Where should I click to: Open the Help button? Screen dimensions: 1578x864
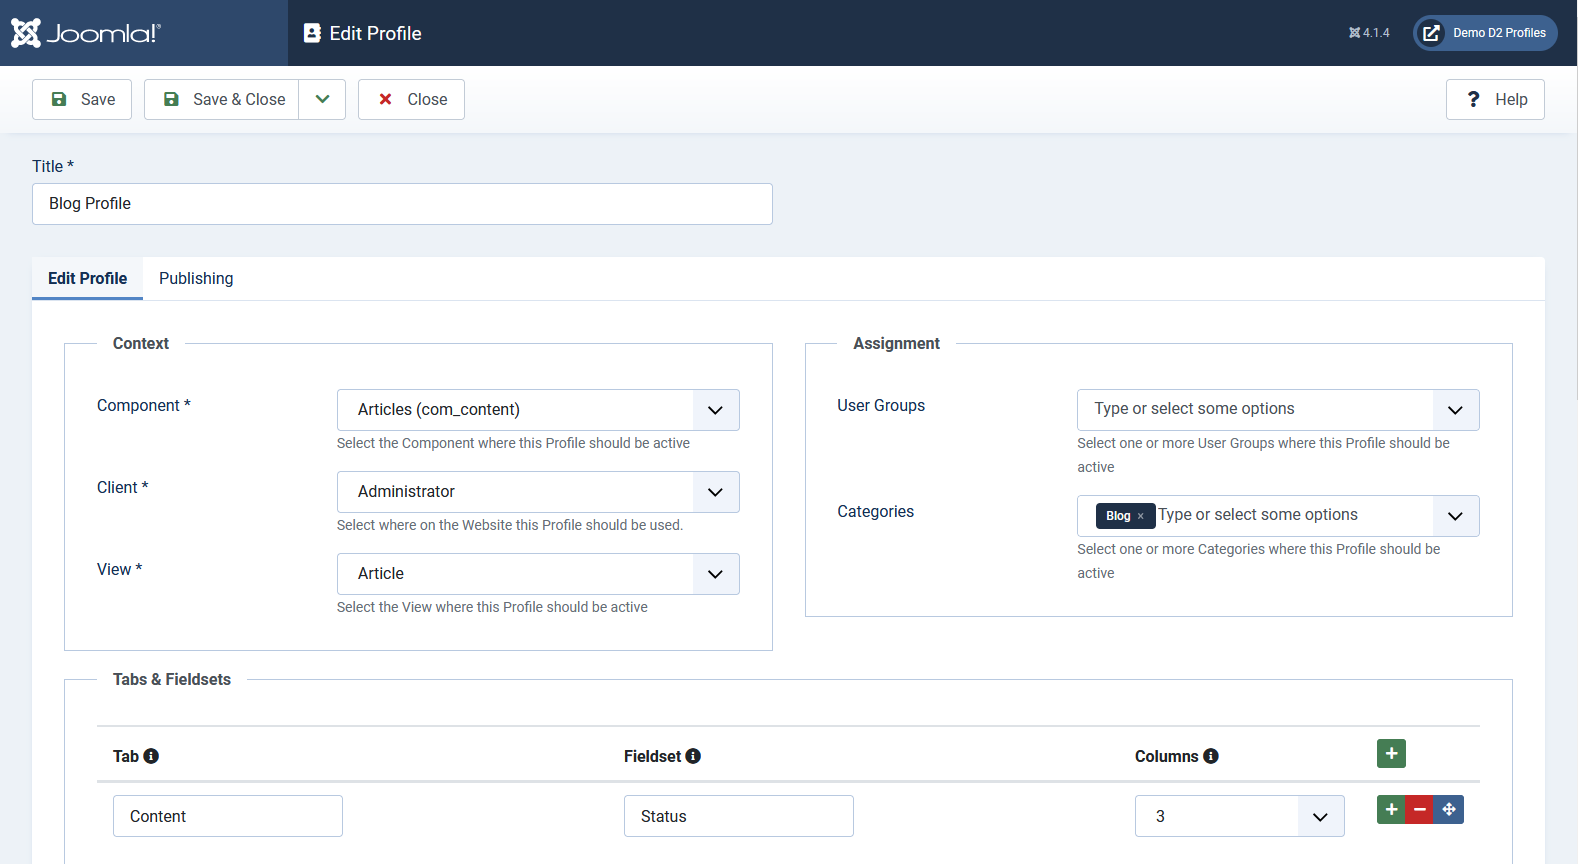pos(1495,99)
